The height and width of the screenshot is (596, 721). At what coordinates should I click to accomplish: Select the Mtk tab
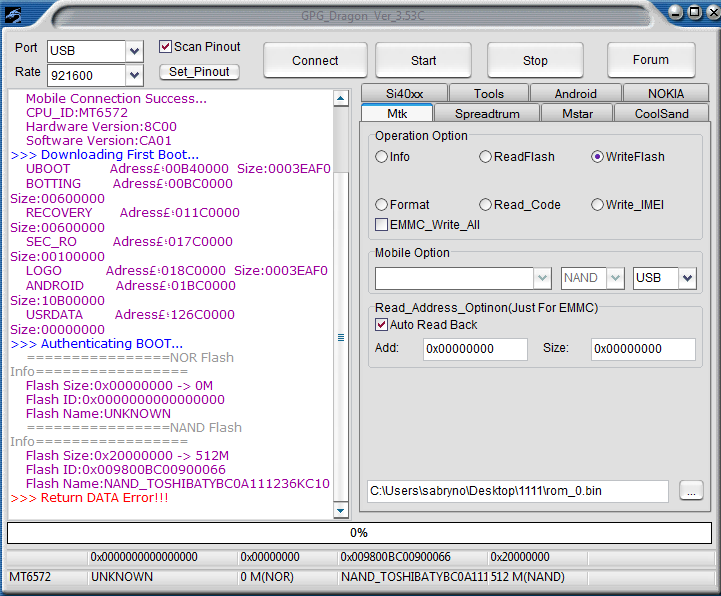(x=397, y=114)
